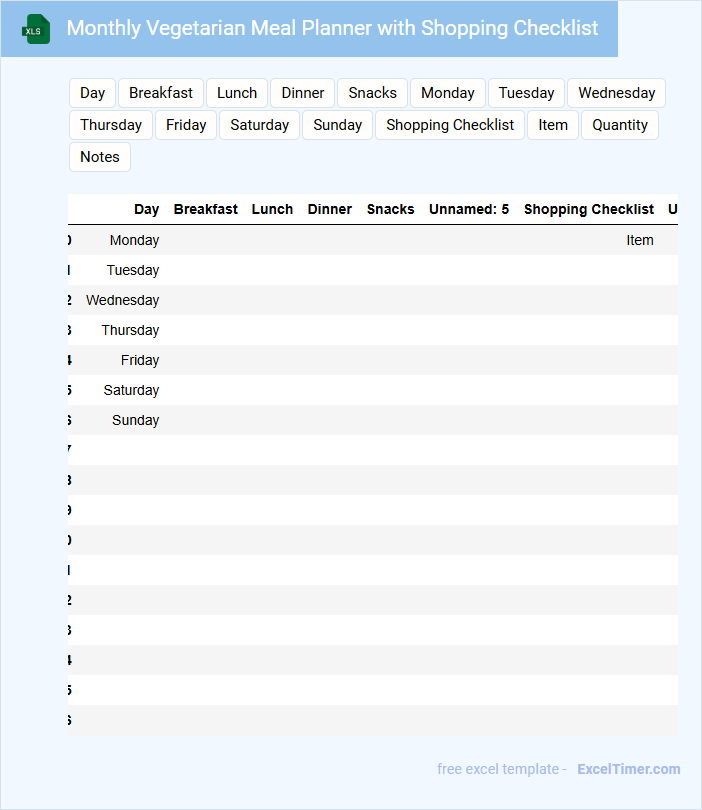Choose the Quantity tag button
Screen dimensions: 702x810
click(620, 125)
